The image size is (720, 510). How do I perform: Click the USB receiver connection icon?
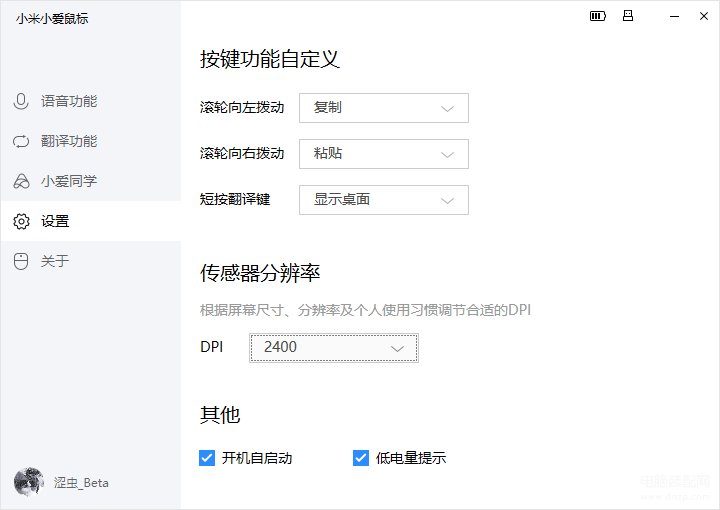click(628, 16)
